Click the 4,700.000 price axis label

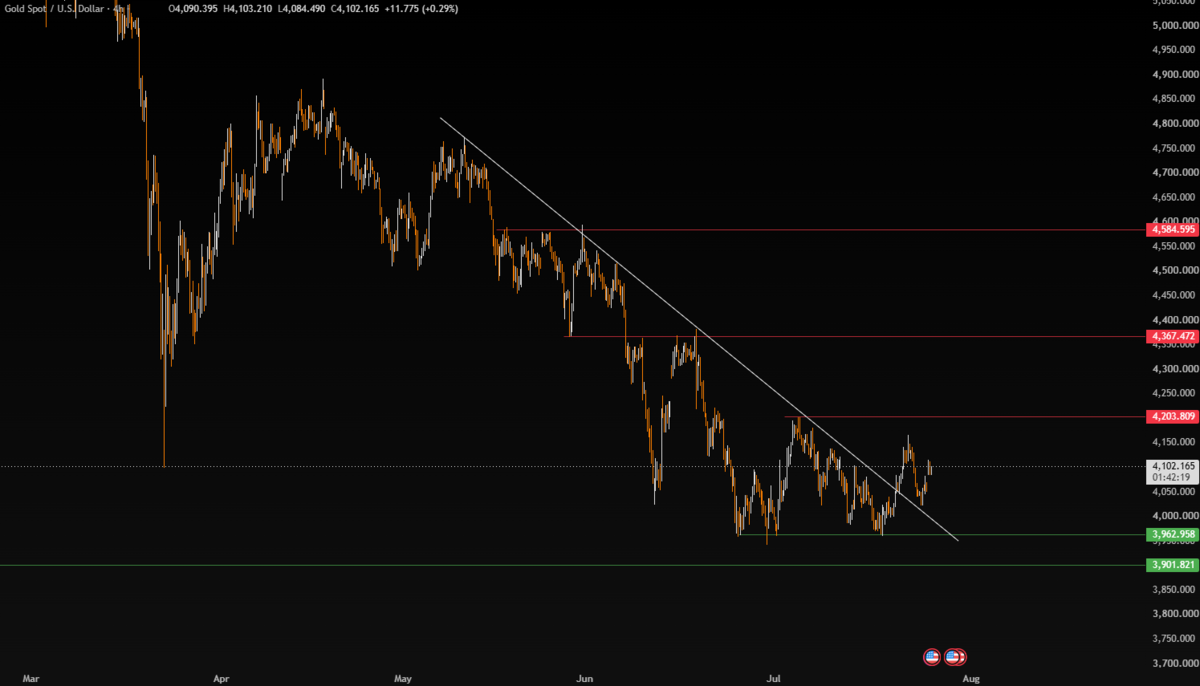point(1174,172)
